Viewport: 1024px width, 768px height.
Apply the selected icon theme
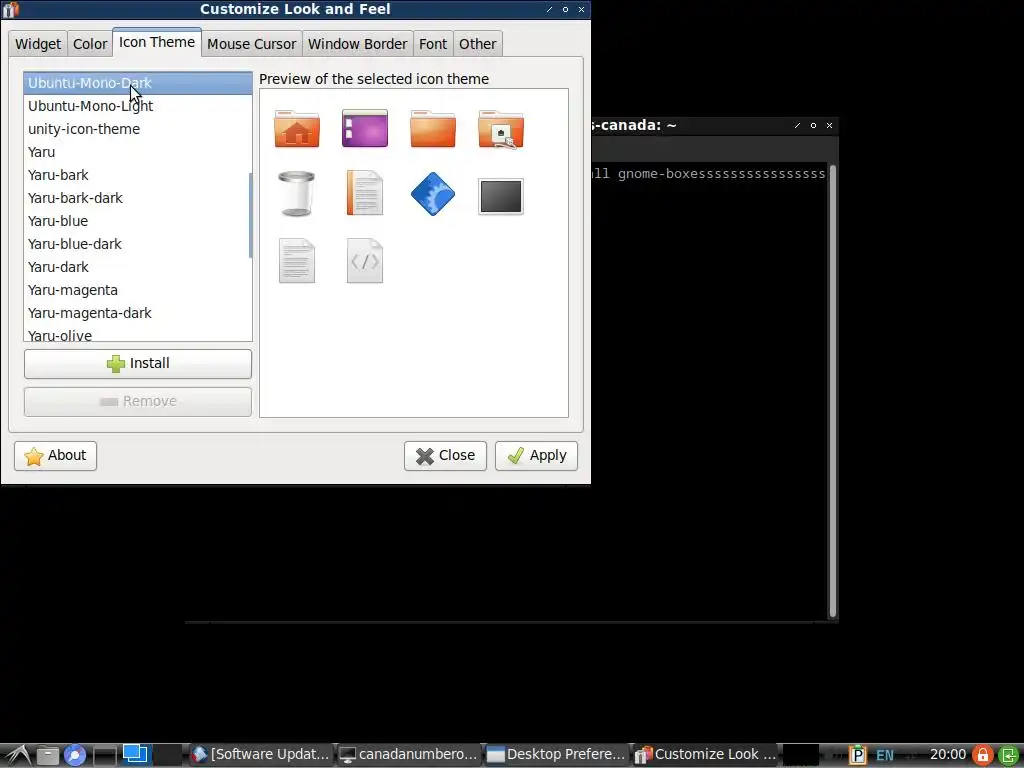536,456
